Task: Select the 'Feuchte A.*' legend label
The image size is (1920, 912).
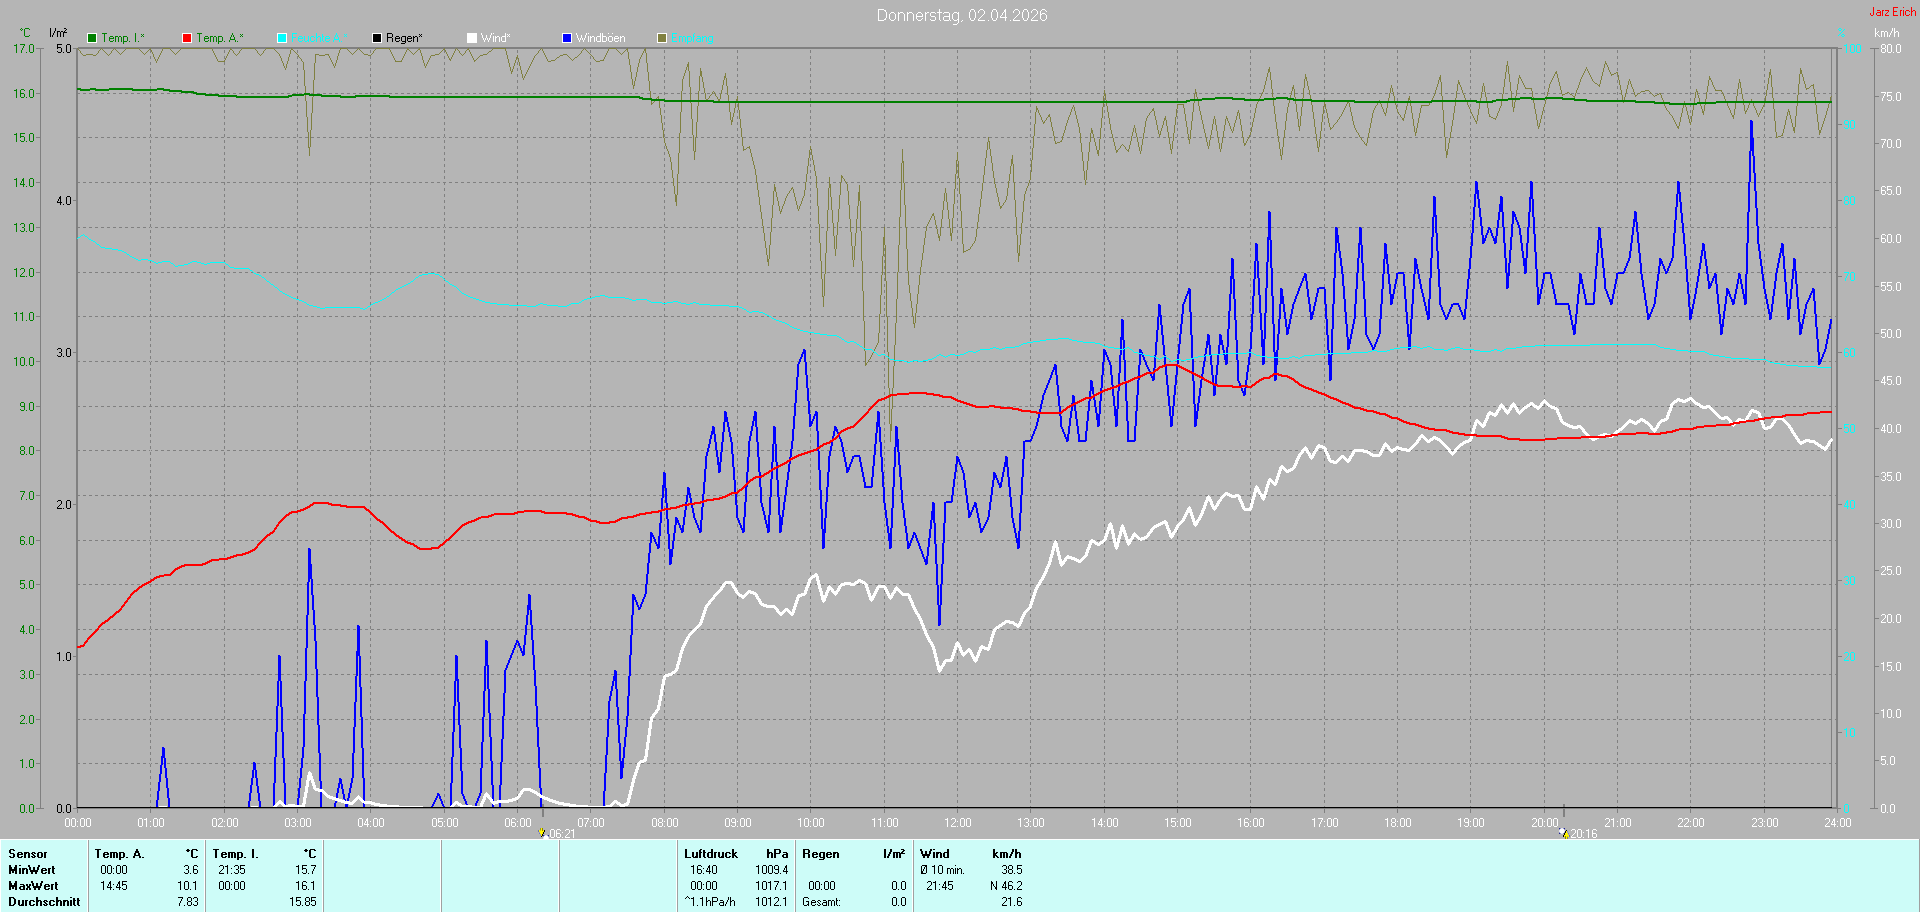Action: tap(319, 38)
